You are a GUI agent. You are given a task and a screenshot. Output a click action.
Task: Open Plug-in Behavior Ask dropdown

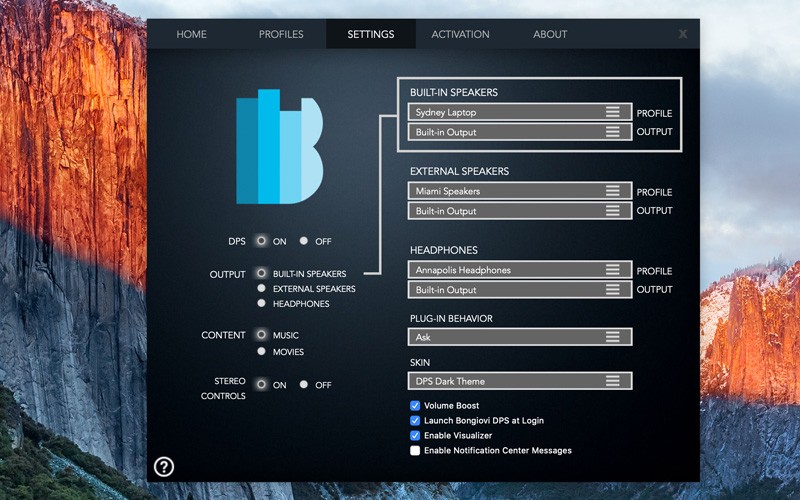pyautogui.click(x=520, y=337)
